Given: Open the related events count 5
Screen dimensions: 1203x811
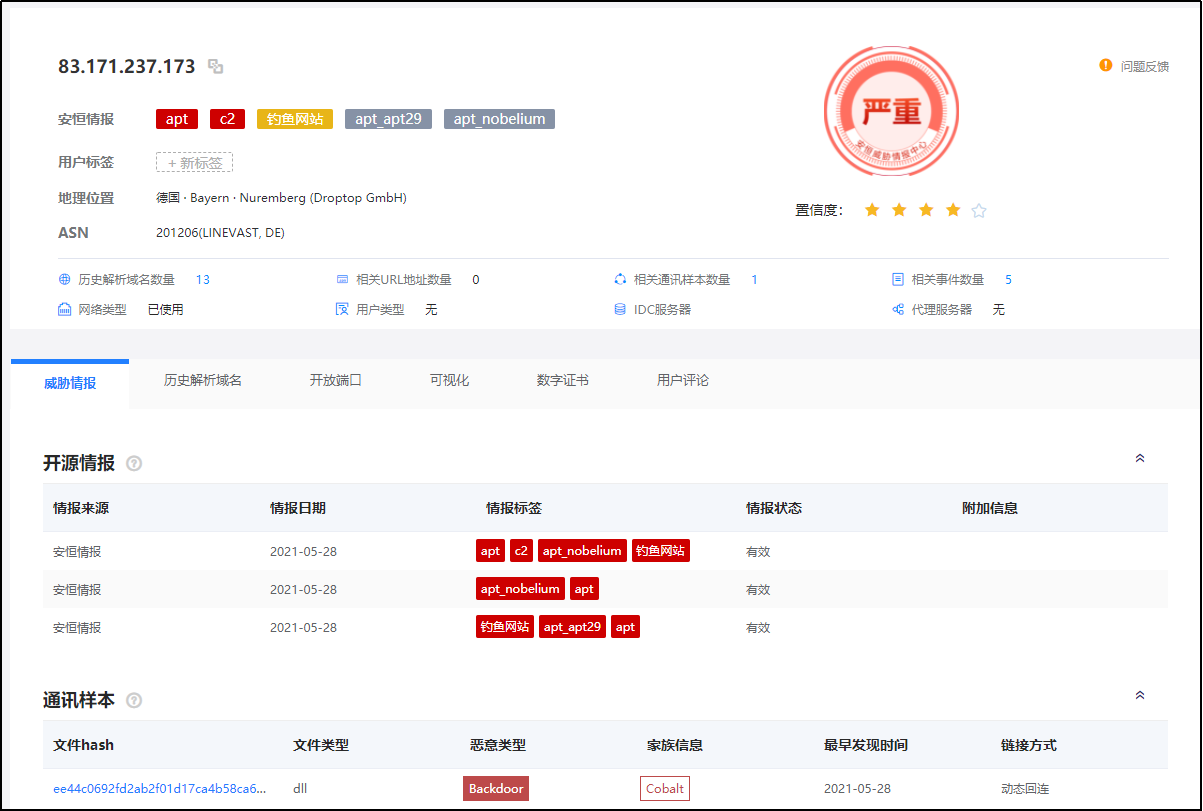Looking at the screenshot, I should (1009, 280).
